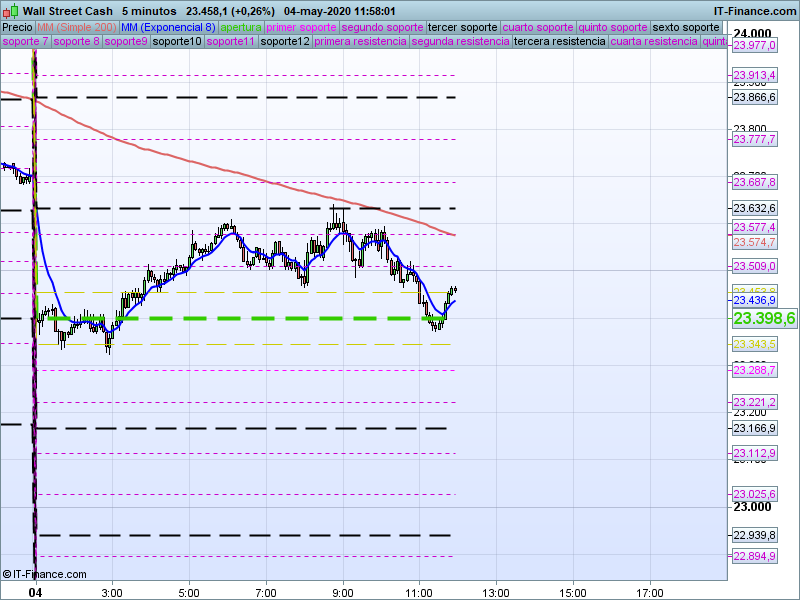This screenshot has width=800, height=600.
Task: Click the sexto soporte label
Action: pos(687,27)
